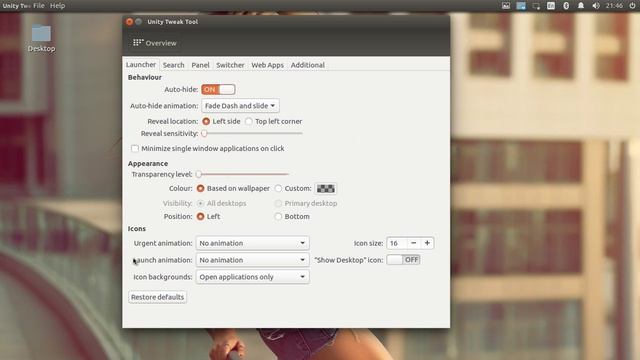This screenshot has width=640, height=360.
Task: Open the Help menu
Action: click(x=57, y=6)
